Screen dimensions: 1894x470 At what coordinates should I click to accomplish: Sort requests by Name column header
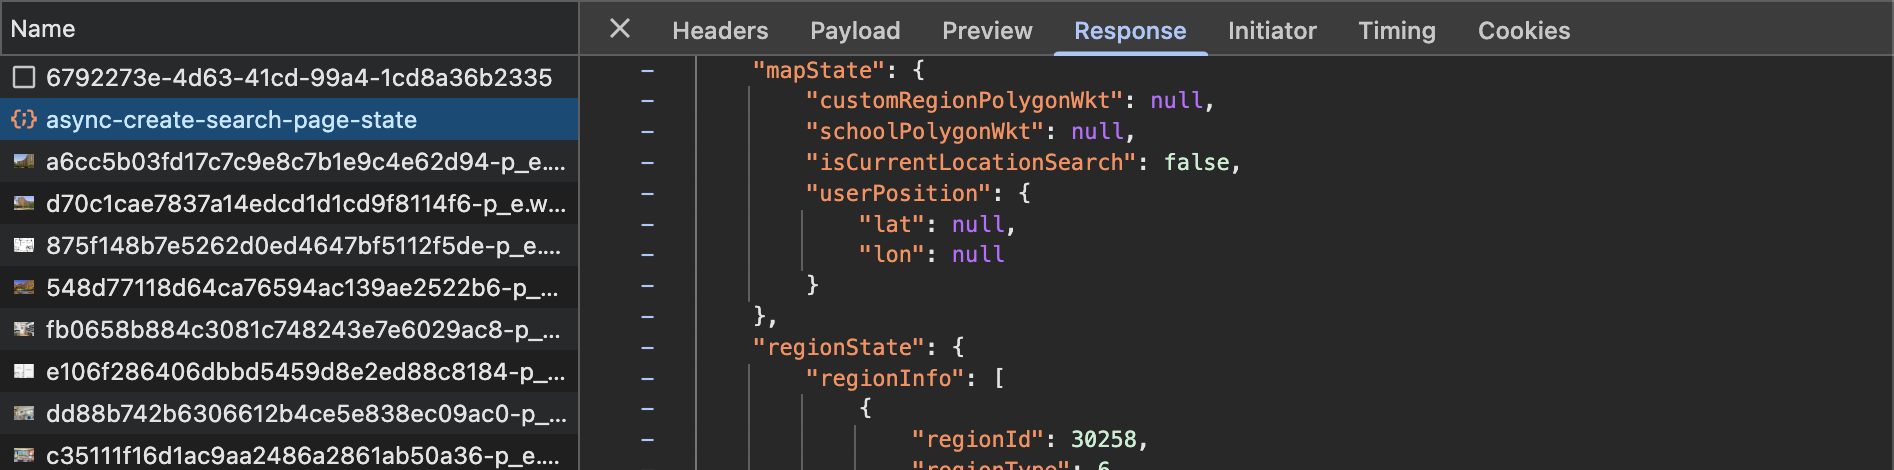click(x=43, y=29)
